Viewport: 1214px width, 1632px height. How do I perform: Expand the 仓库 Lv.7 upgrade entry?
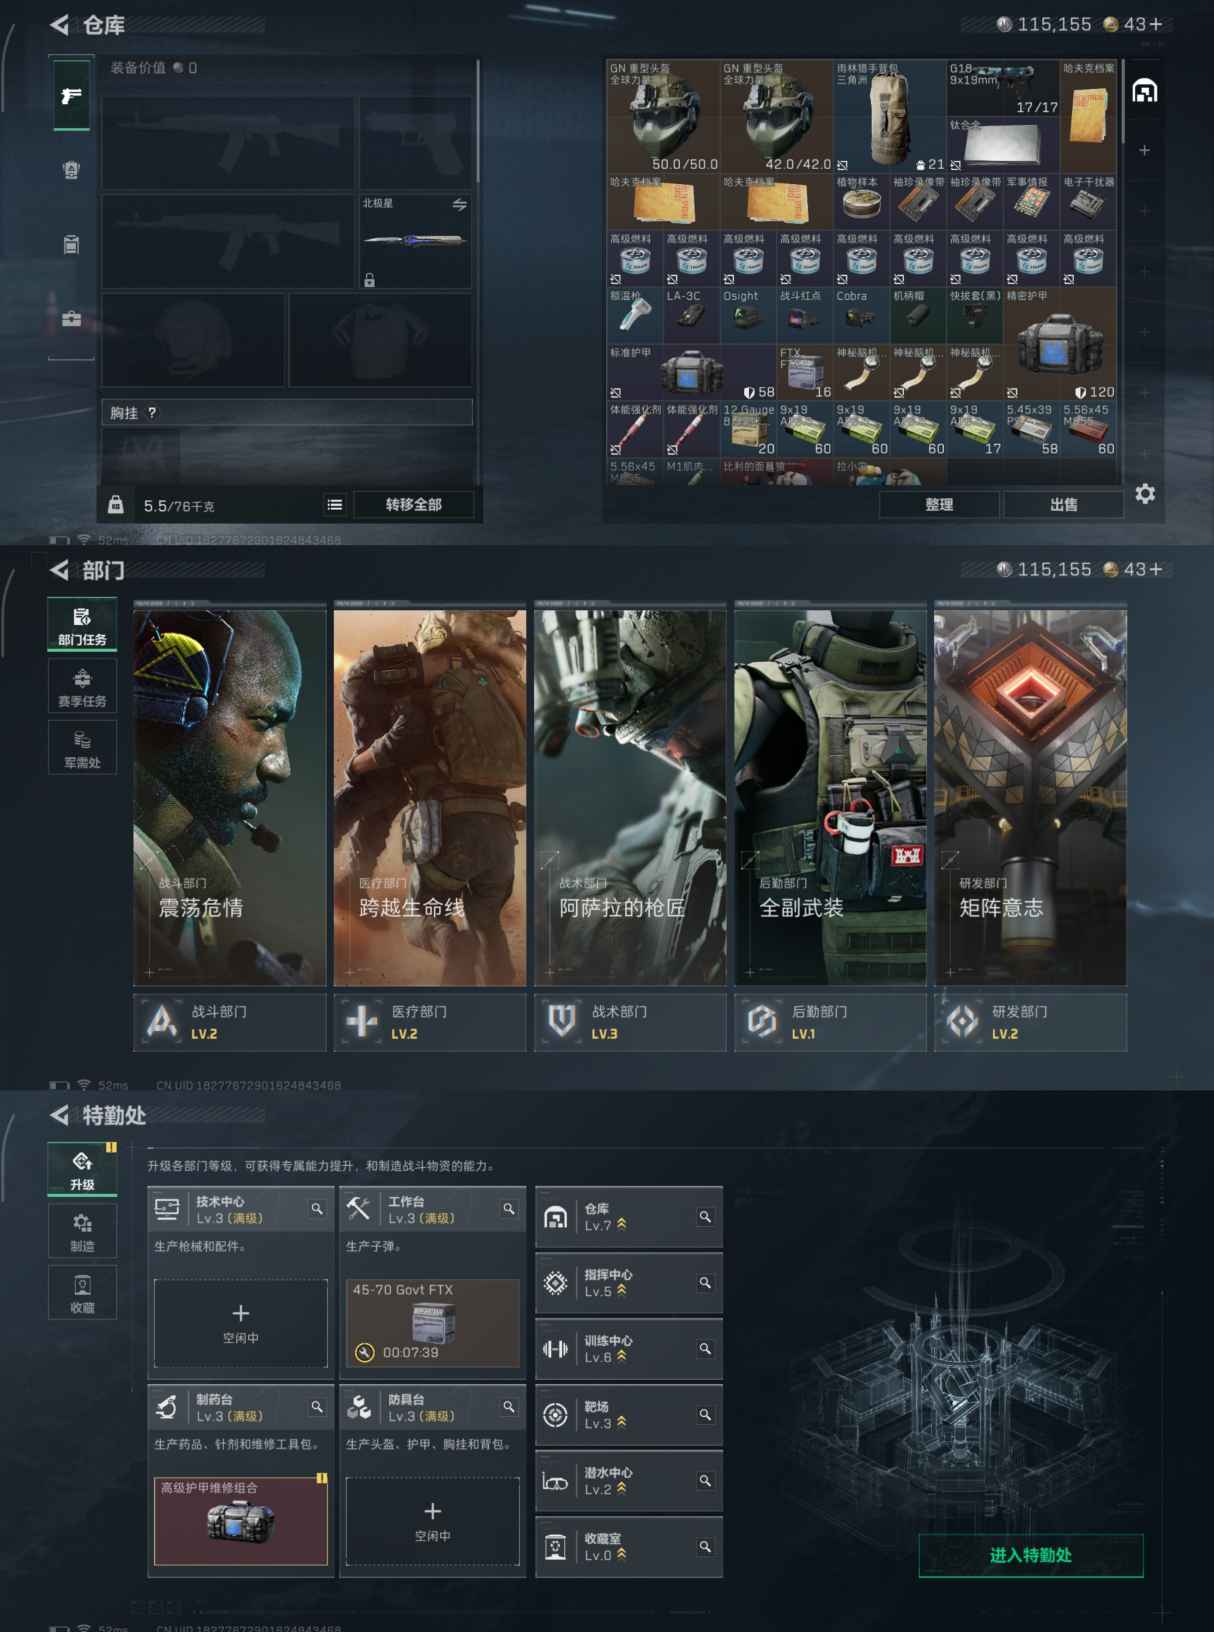click(628, 1217)
